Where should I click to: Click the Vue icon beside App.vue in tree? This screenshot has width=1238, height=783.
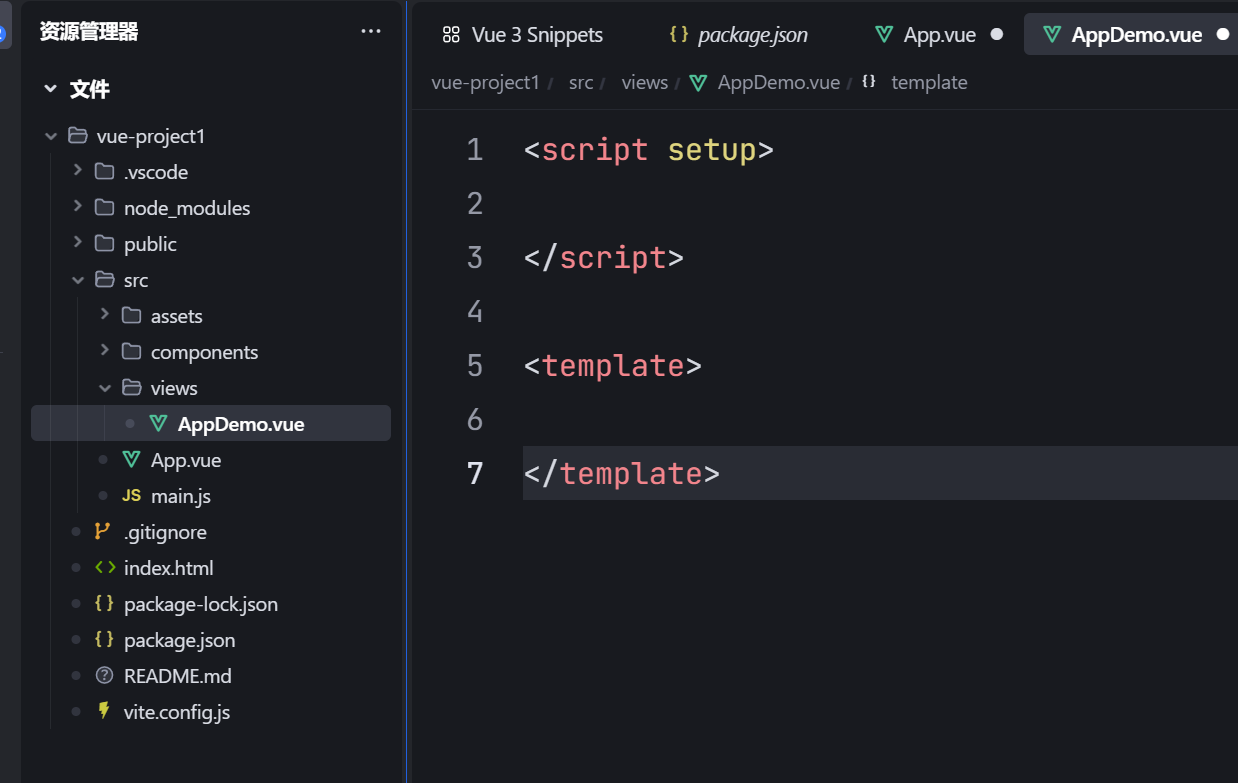131,460
